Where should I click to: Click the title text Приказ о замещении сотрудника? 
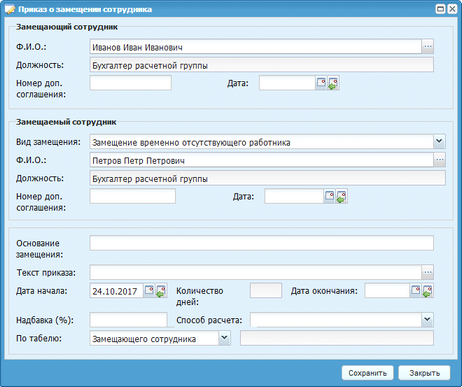(85, 9)
